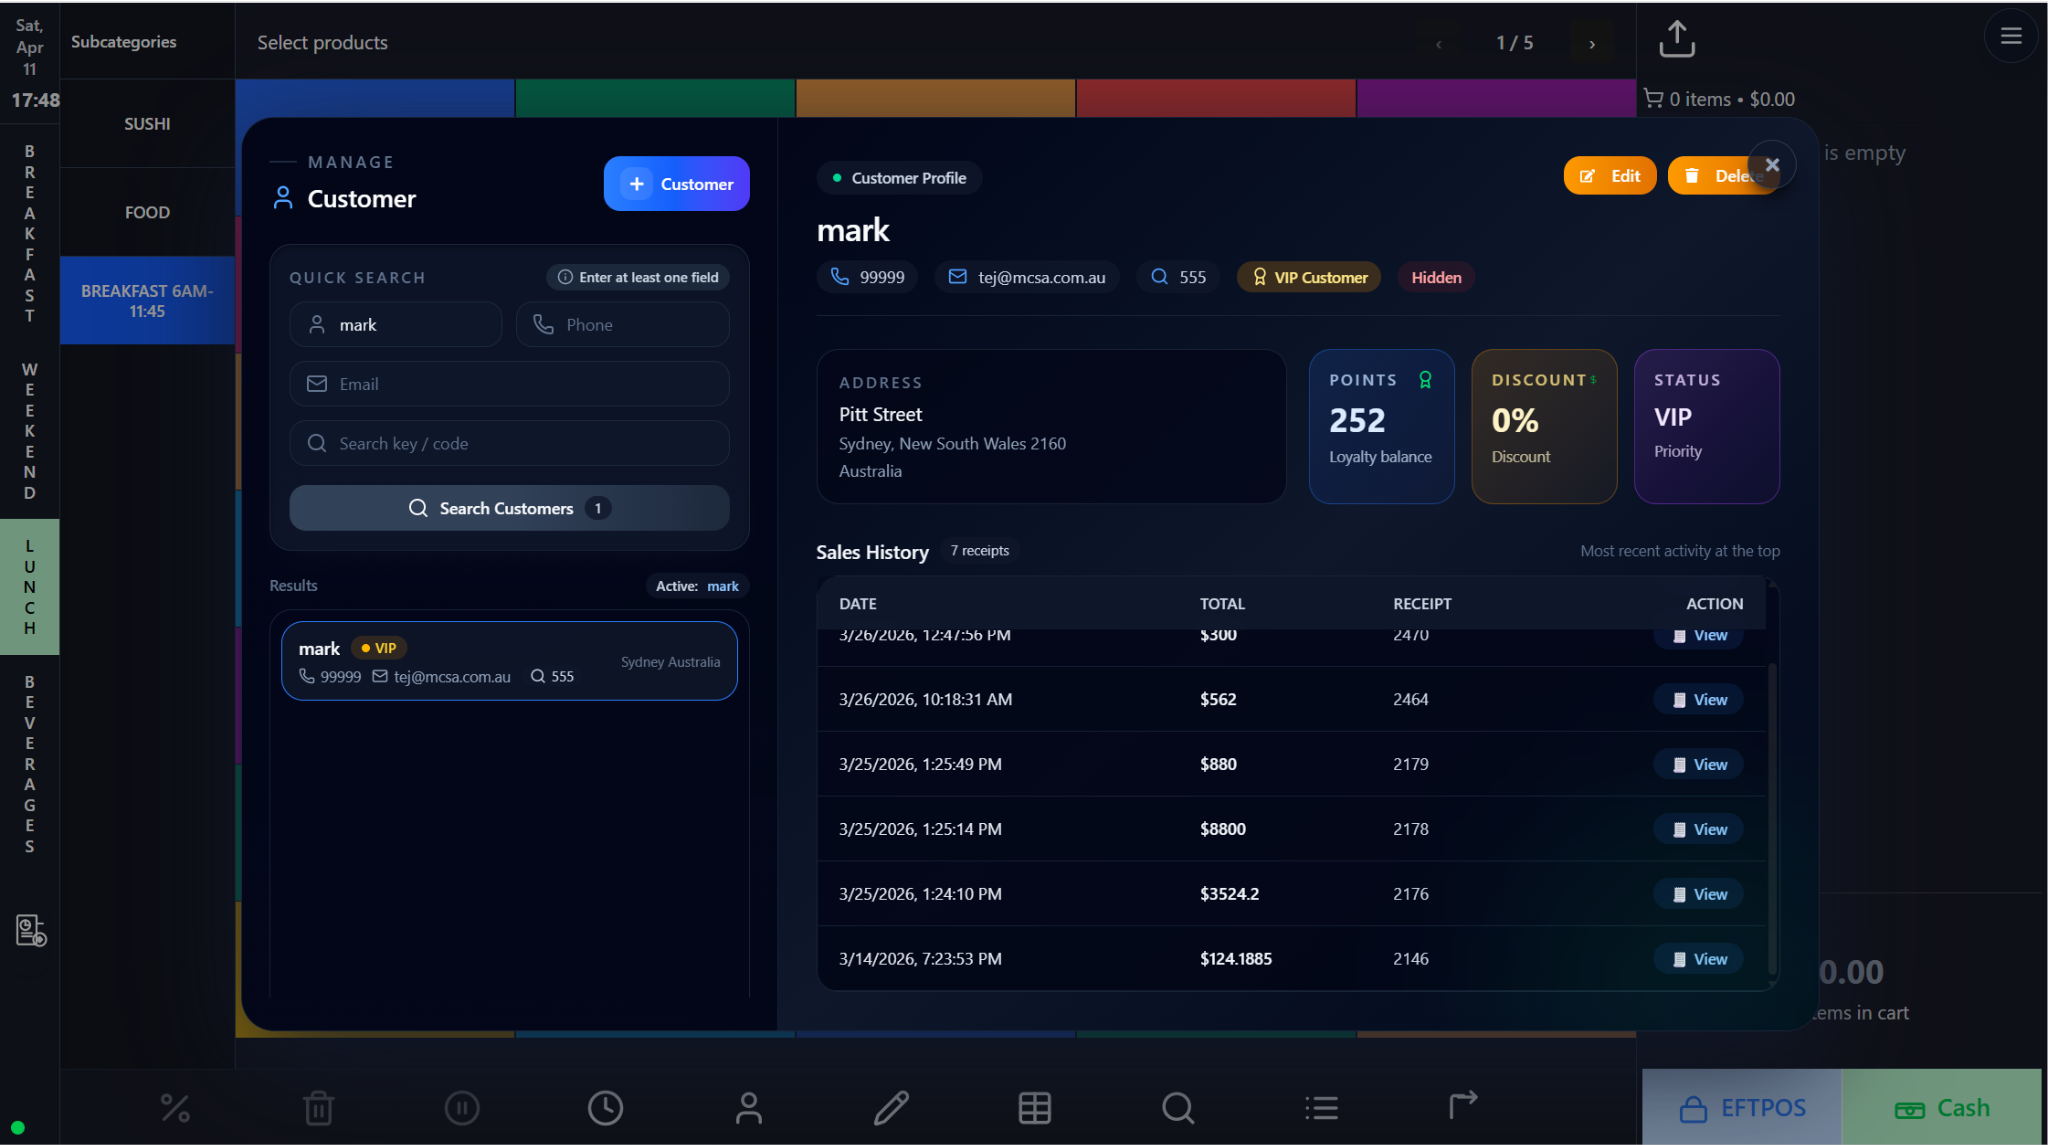Click the Points 252 loyalty balance card
The image size is (2048, 1145).
pyautogui.click(x=1381, y=426)
